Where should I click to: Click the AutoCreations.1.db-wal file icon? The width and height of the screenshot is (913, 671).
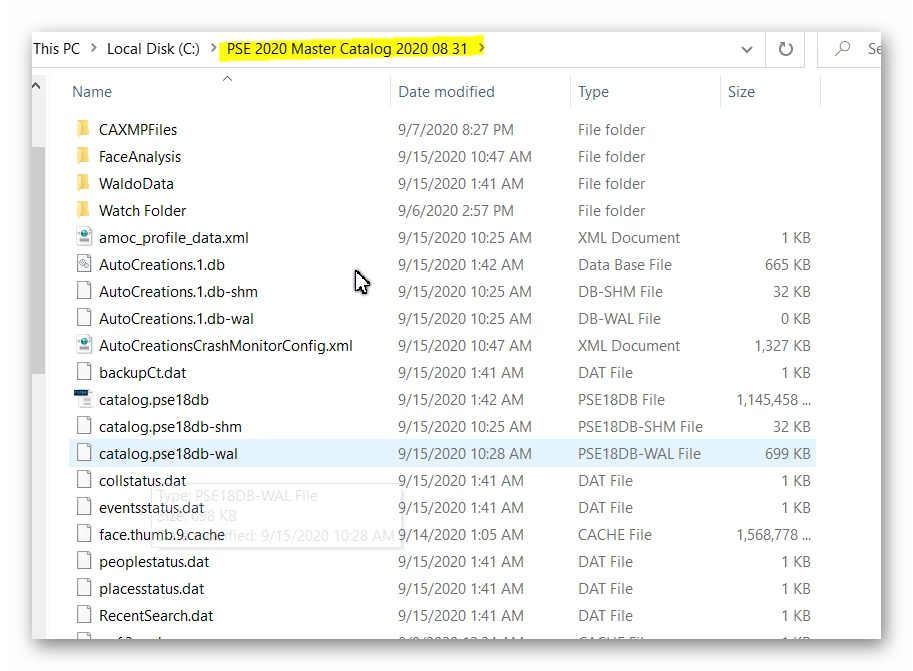(x=84, y=317)
